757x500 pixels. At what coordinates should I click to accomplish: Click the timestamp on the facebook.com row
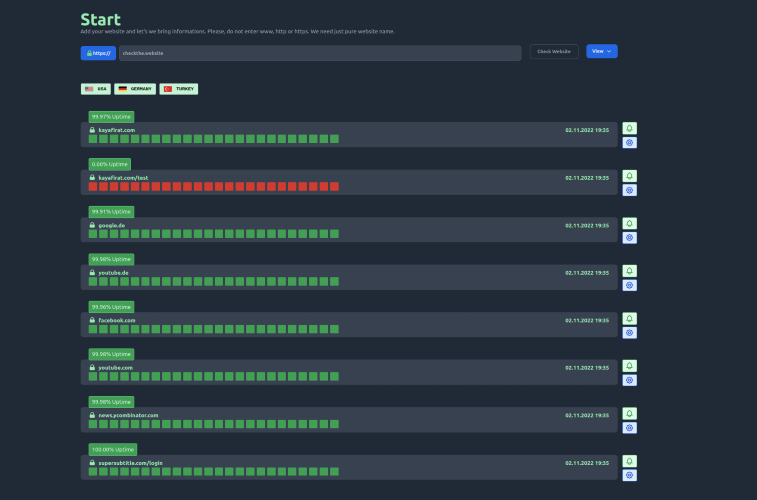click(587, 320)
